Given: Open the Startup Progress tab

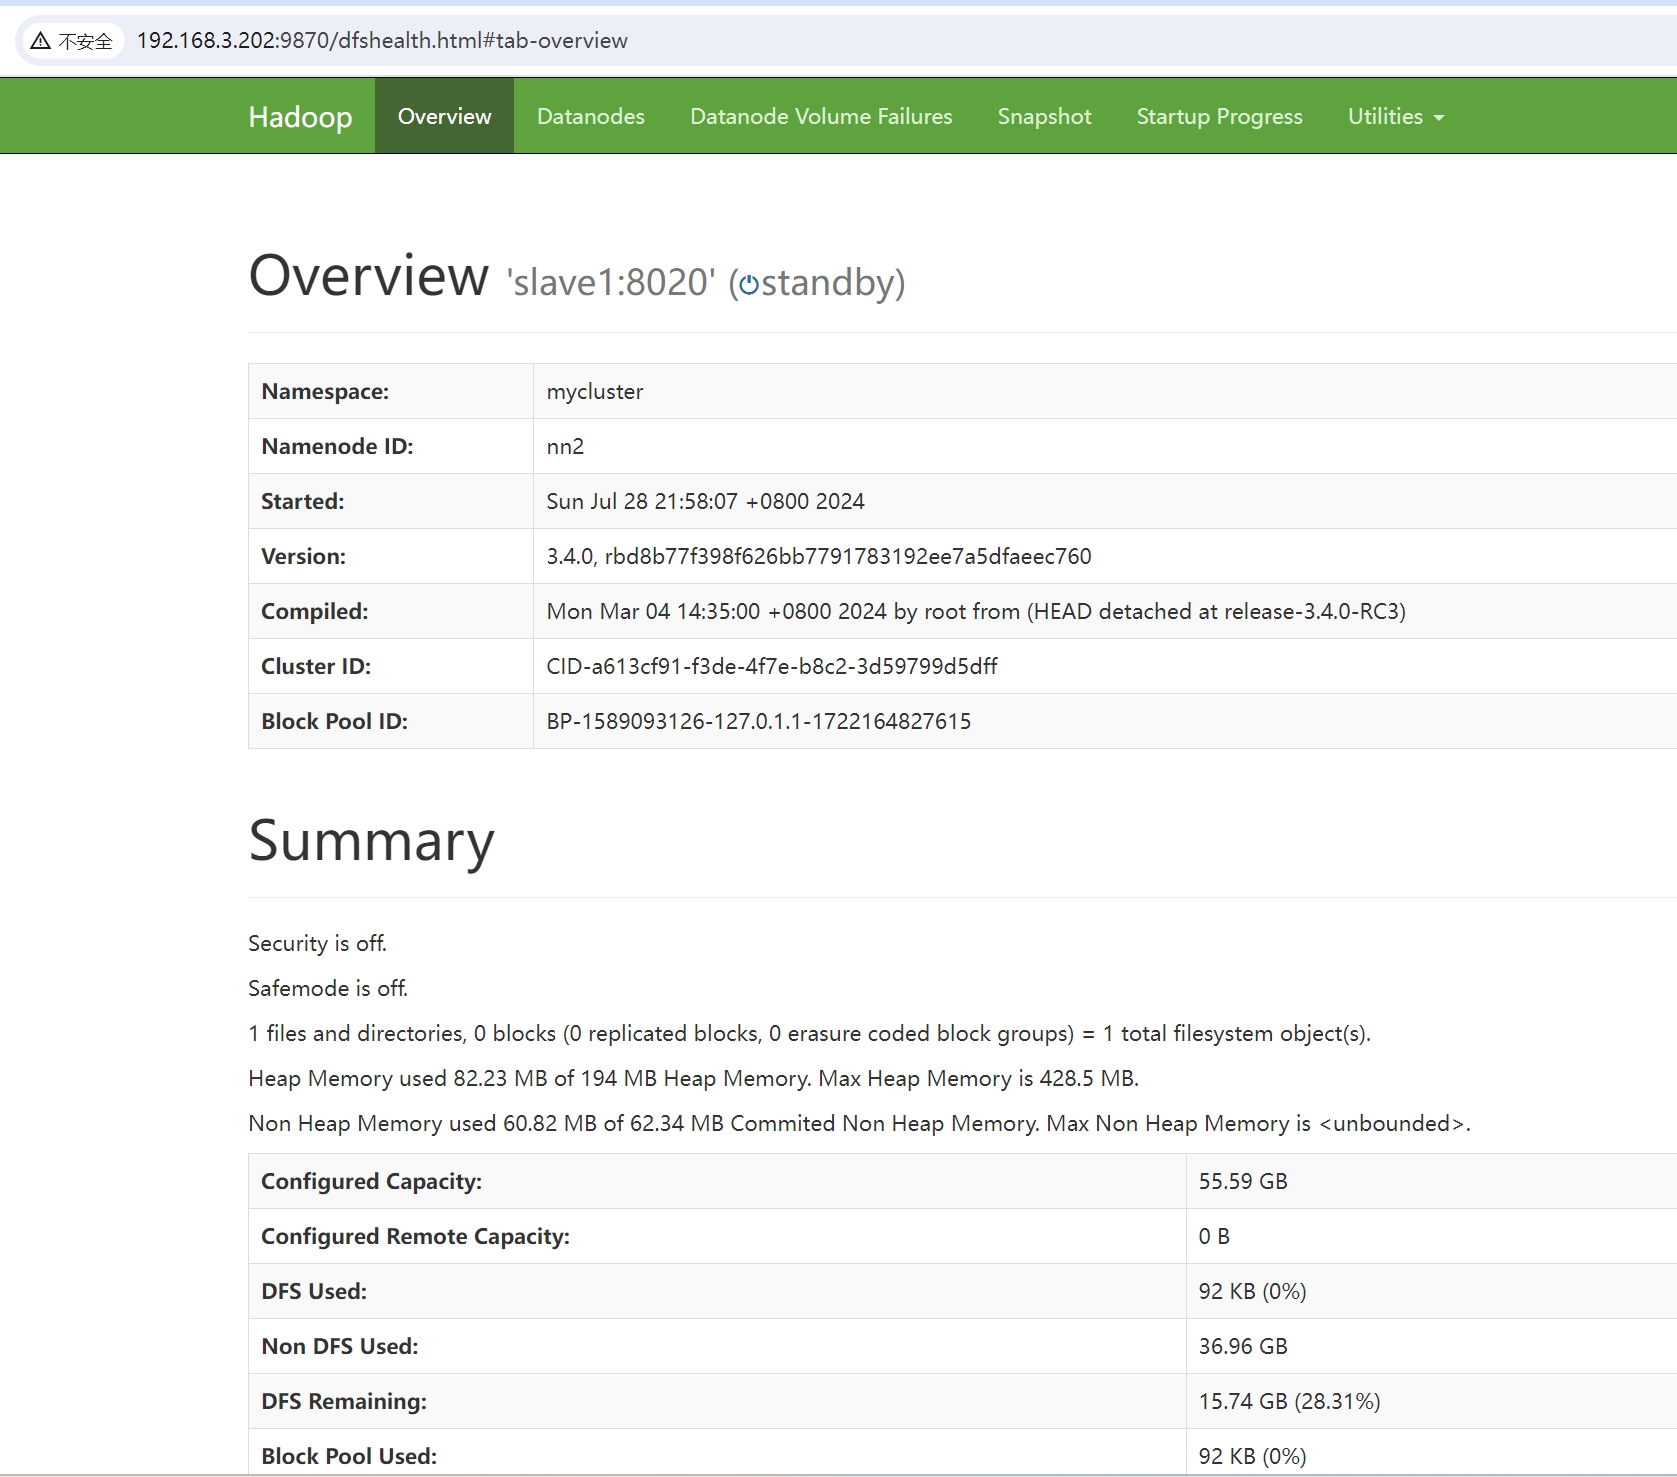Looking at the screenshot, I should 1219,116.
